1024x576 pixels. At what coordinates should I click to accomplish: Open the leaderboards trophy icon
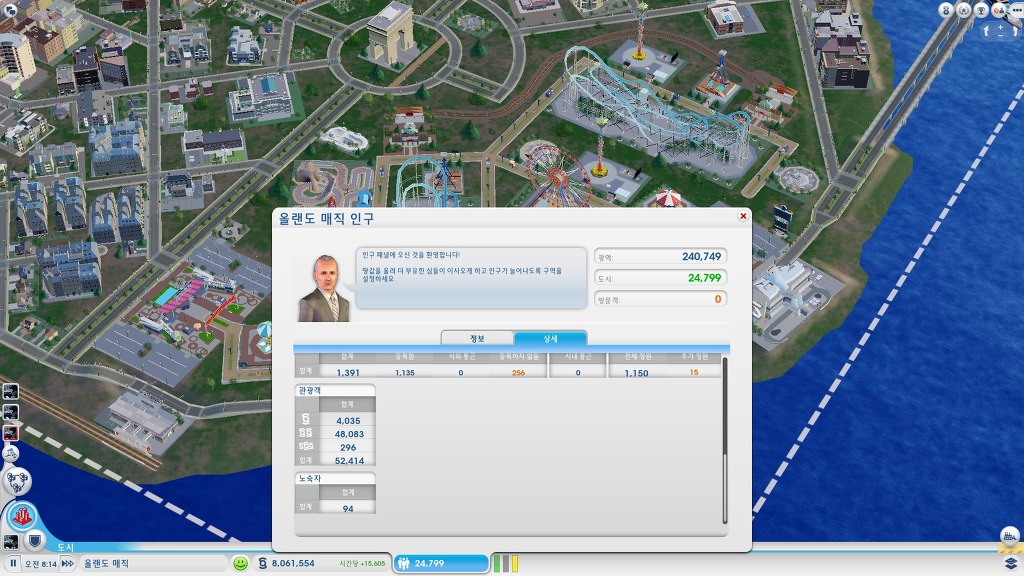click(981, 10)
